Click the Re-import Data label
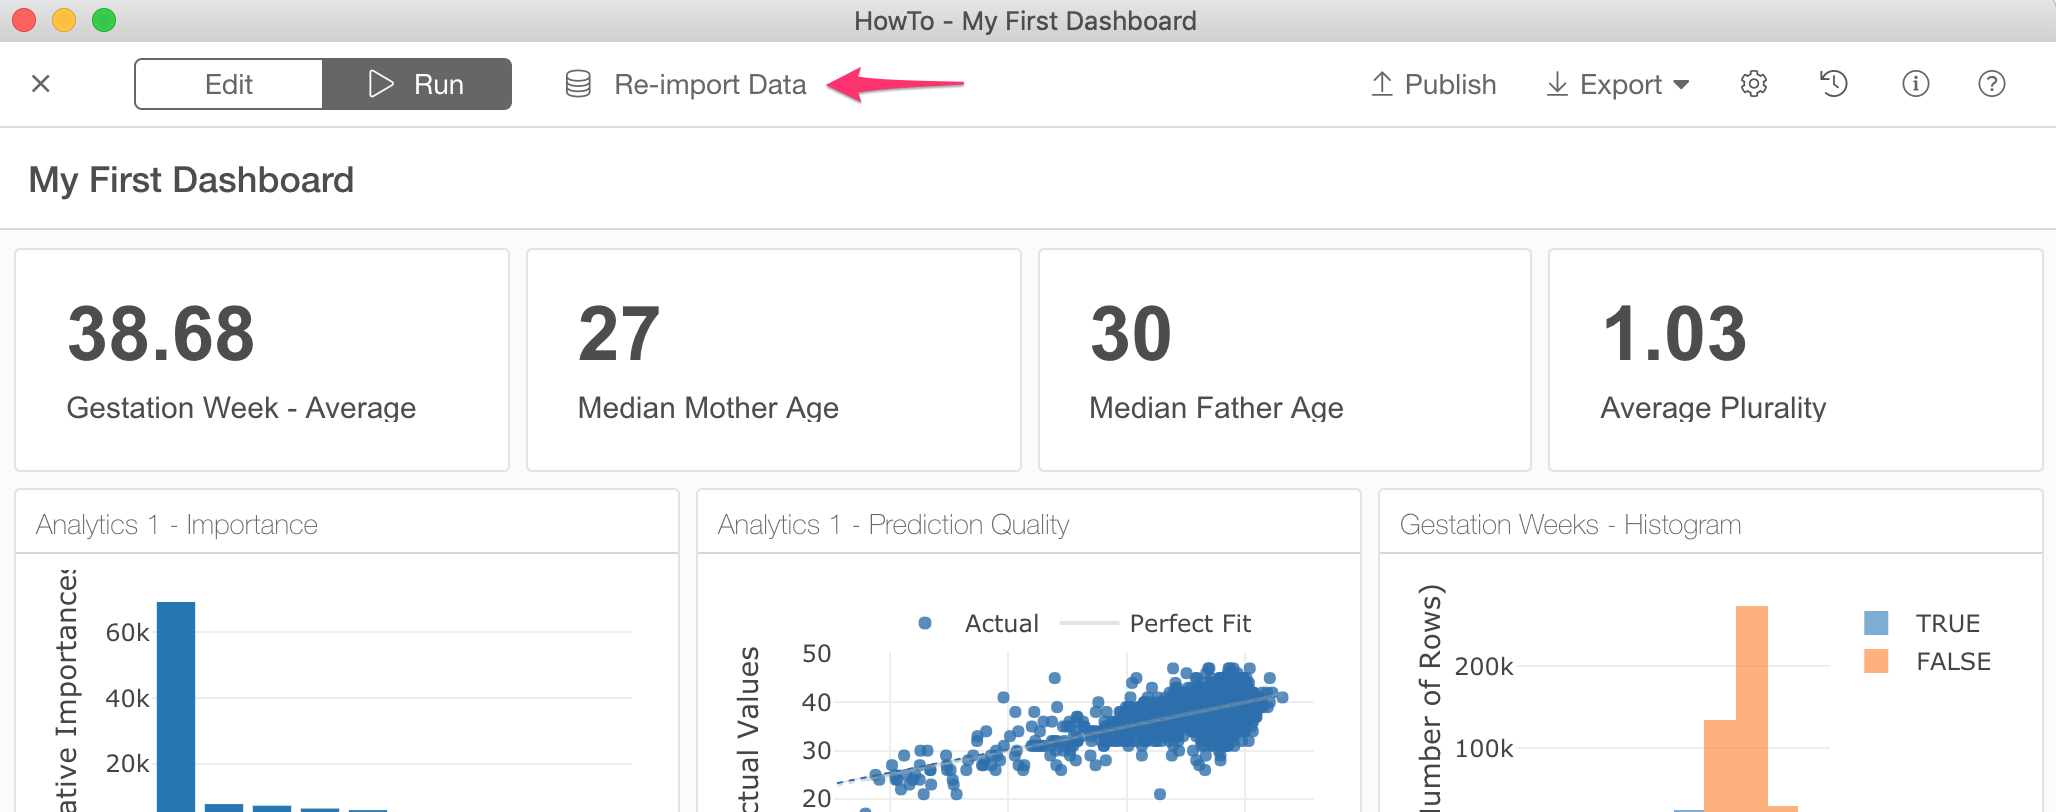 point(710,84)
